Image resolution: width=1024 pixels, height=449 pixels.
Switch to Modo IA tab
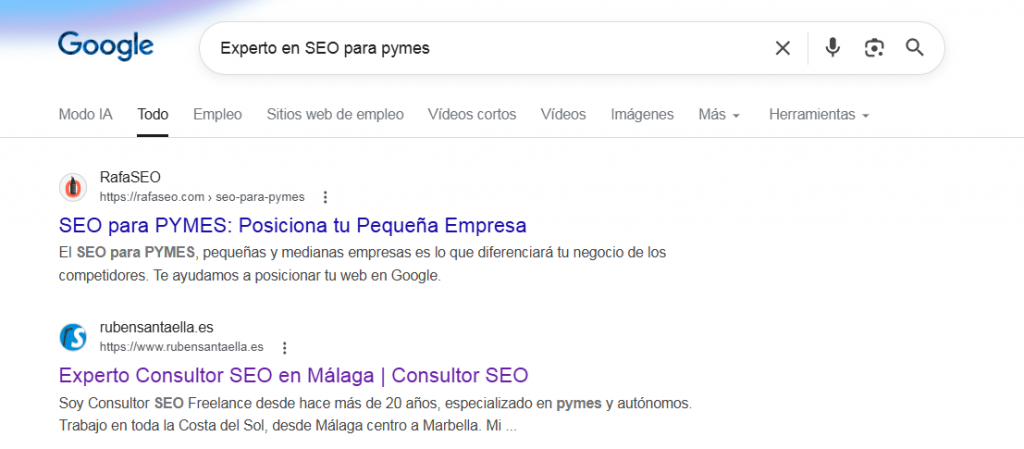[86, 115]
